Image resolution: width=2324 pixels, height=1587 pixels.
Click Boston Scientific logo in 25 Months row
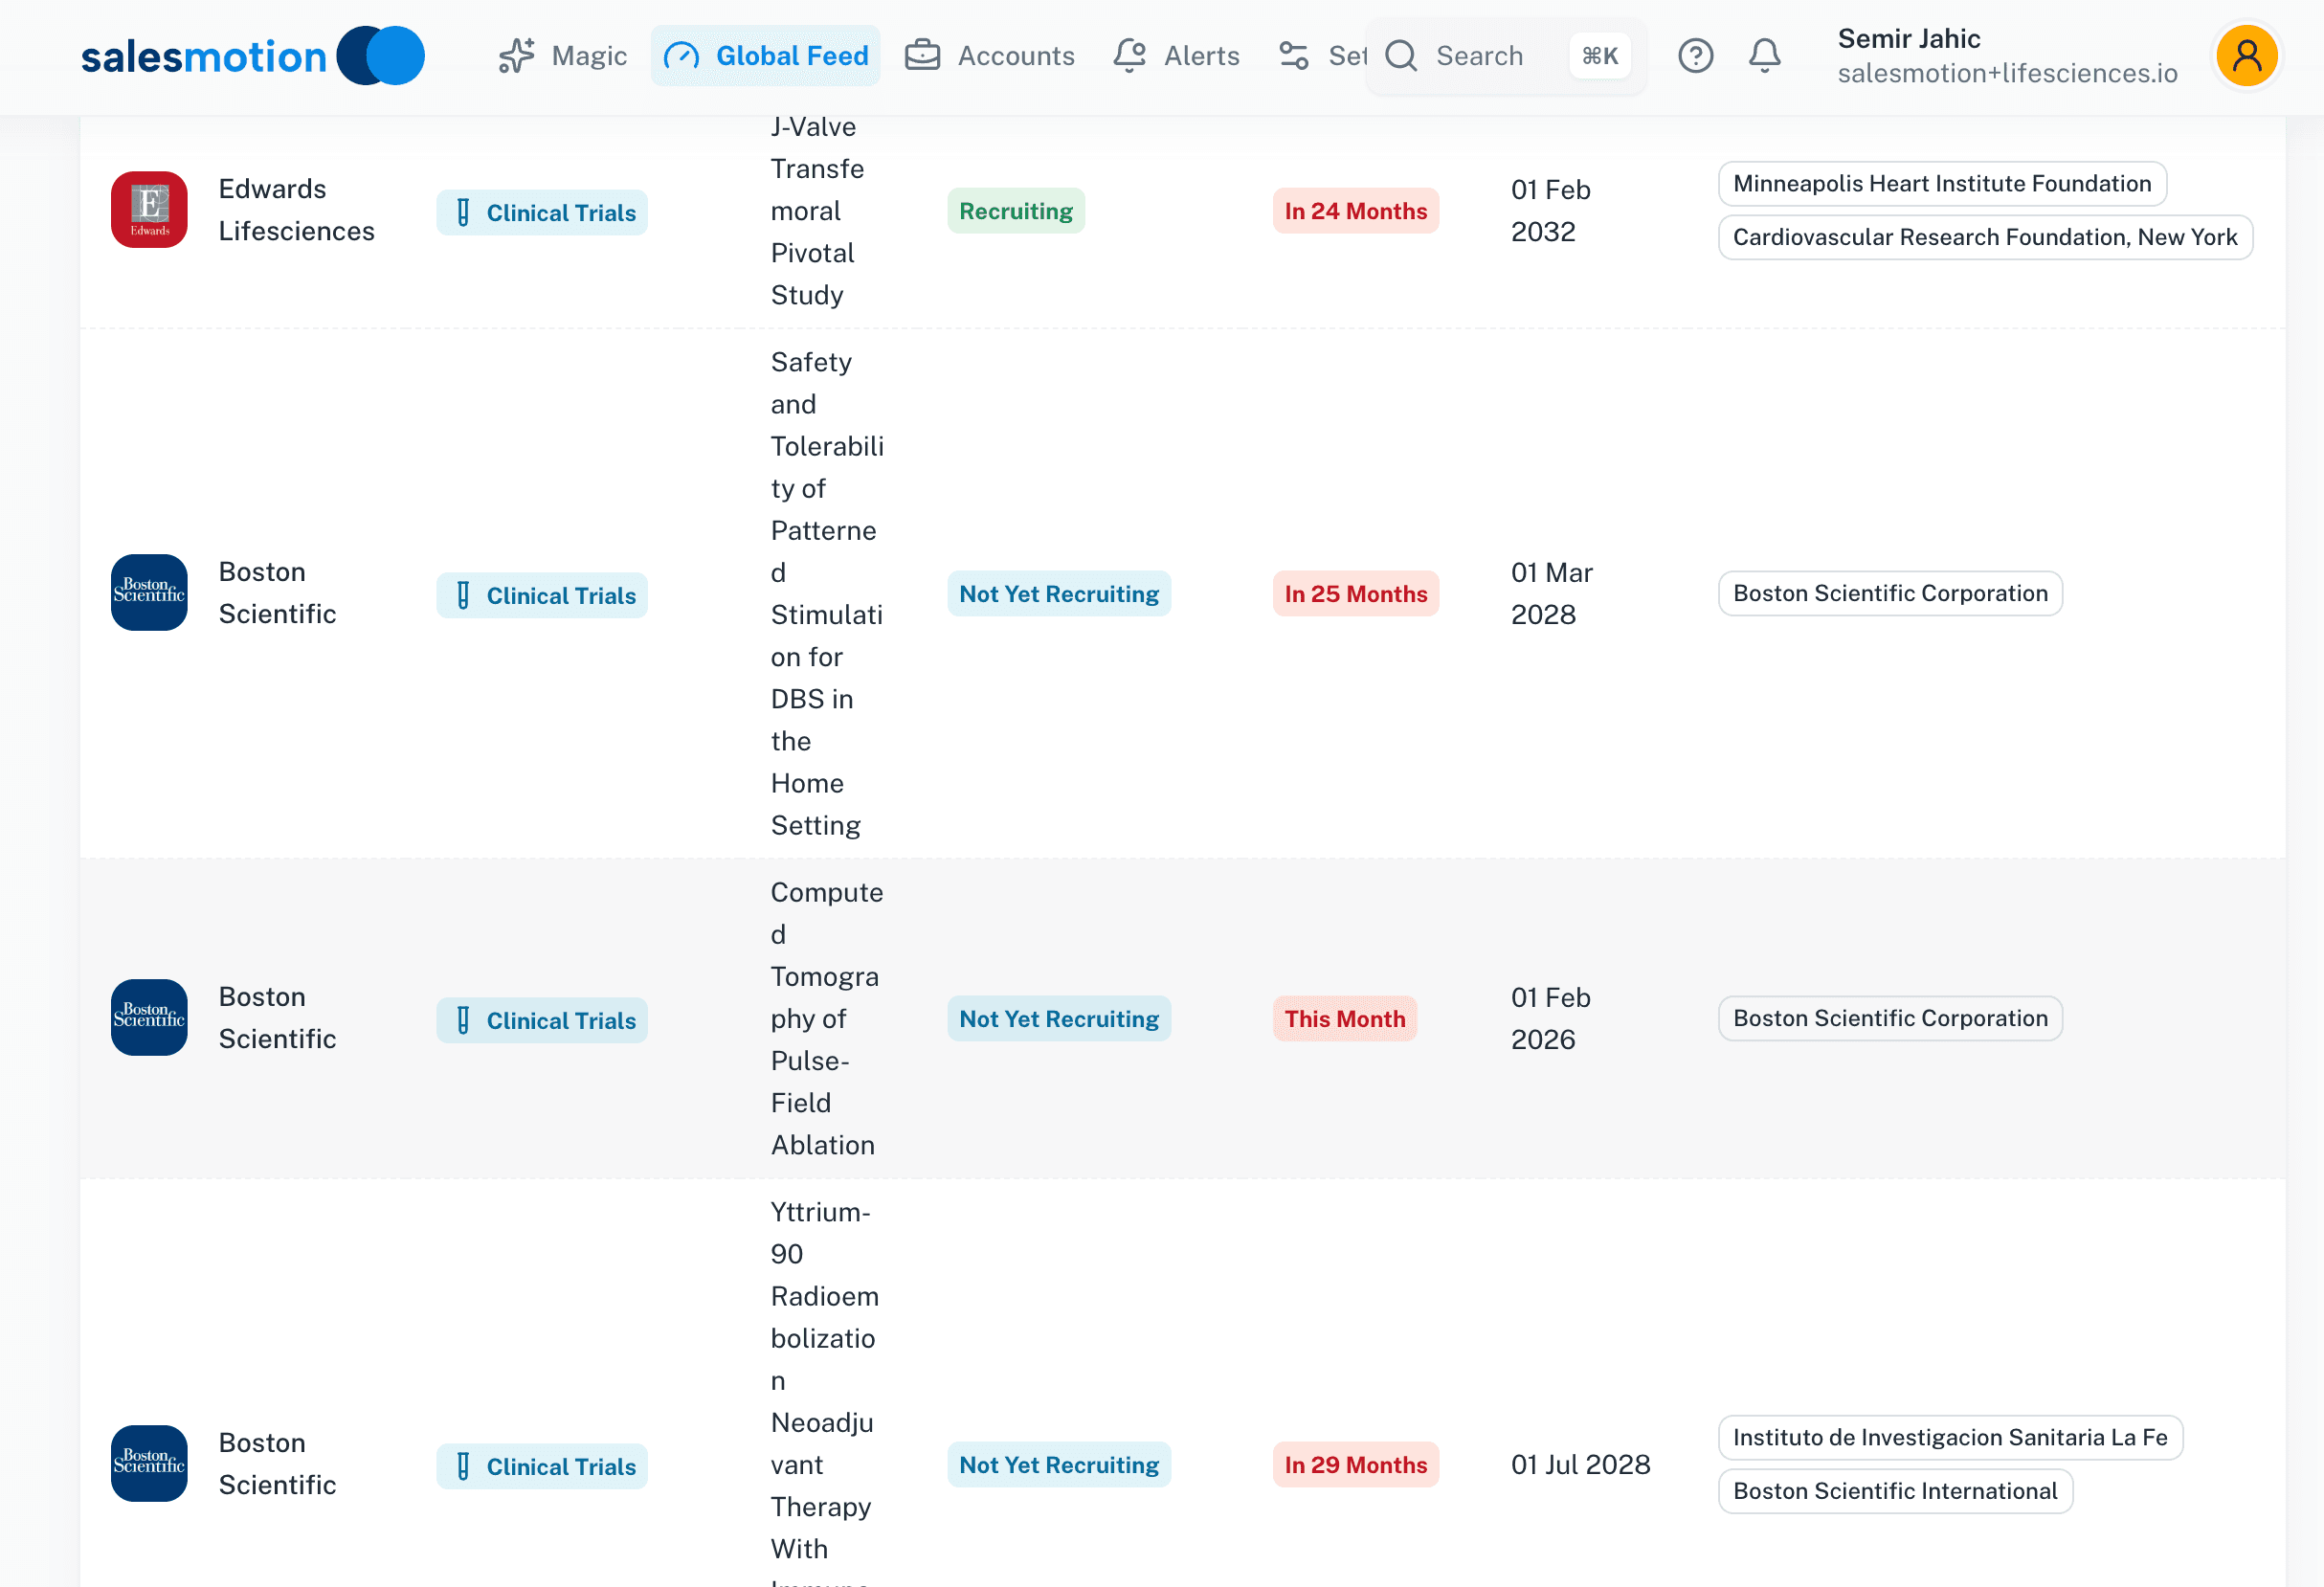[x=149, y=593]
